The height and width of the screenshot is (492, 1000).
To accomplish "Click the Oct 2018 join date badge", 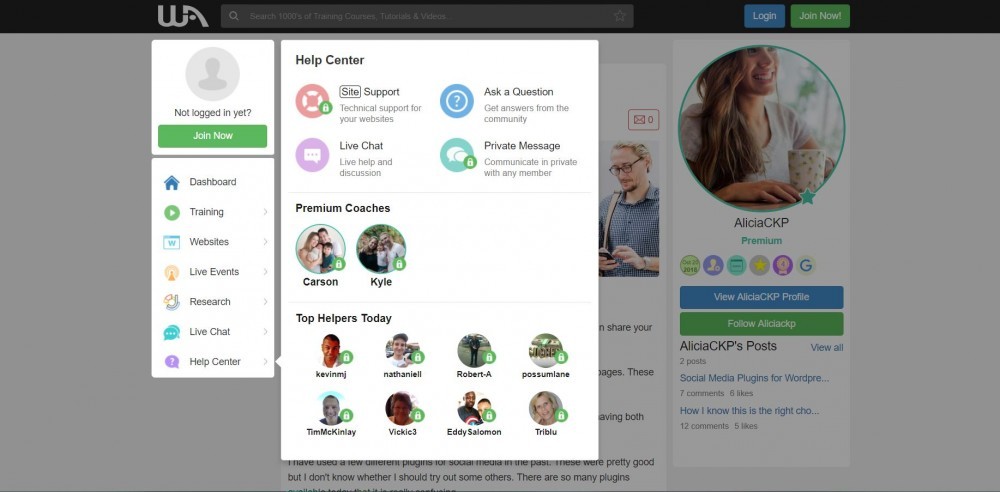I will pyautogui.click(x=689, y=265).
